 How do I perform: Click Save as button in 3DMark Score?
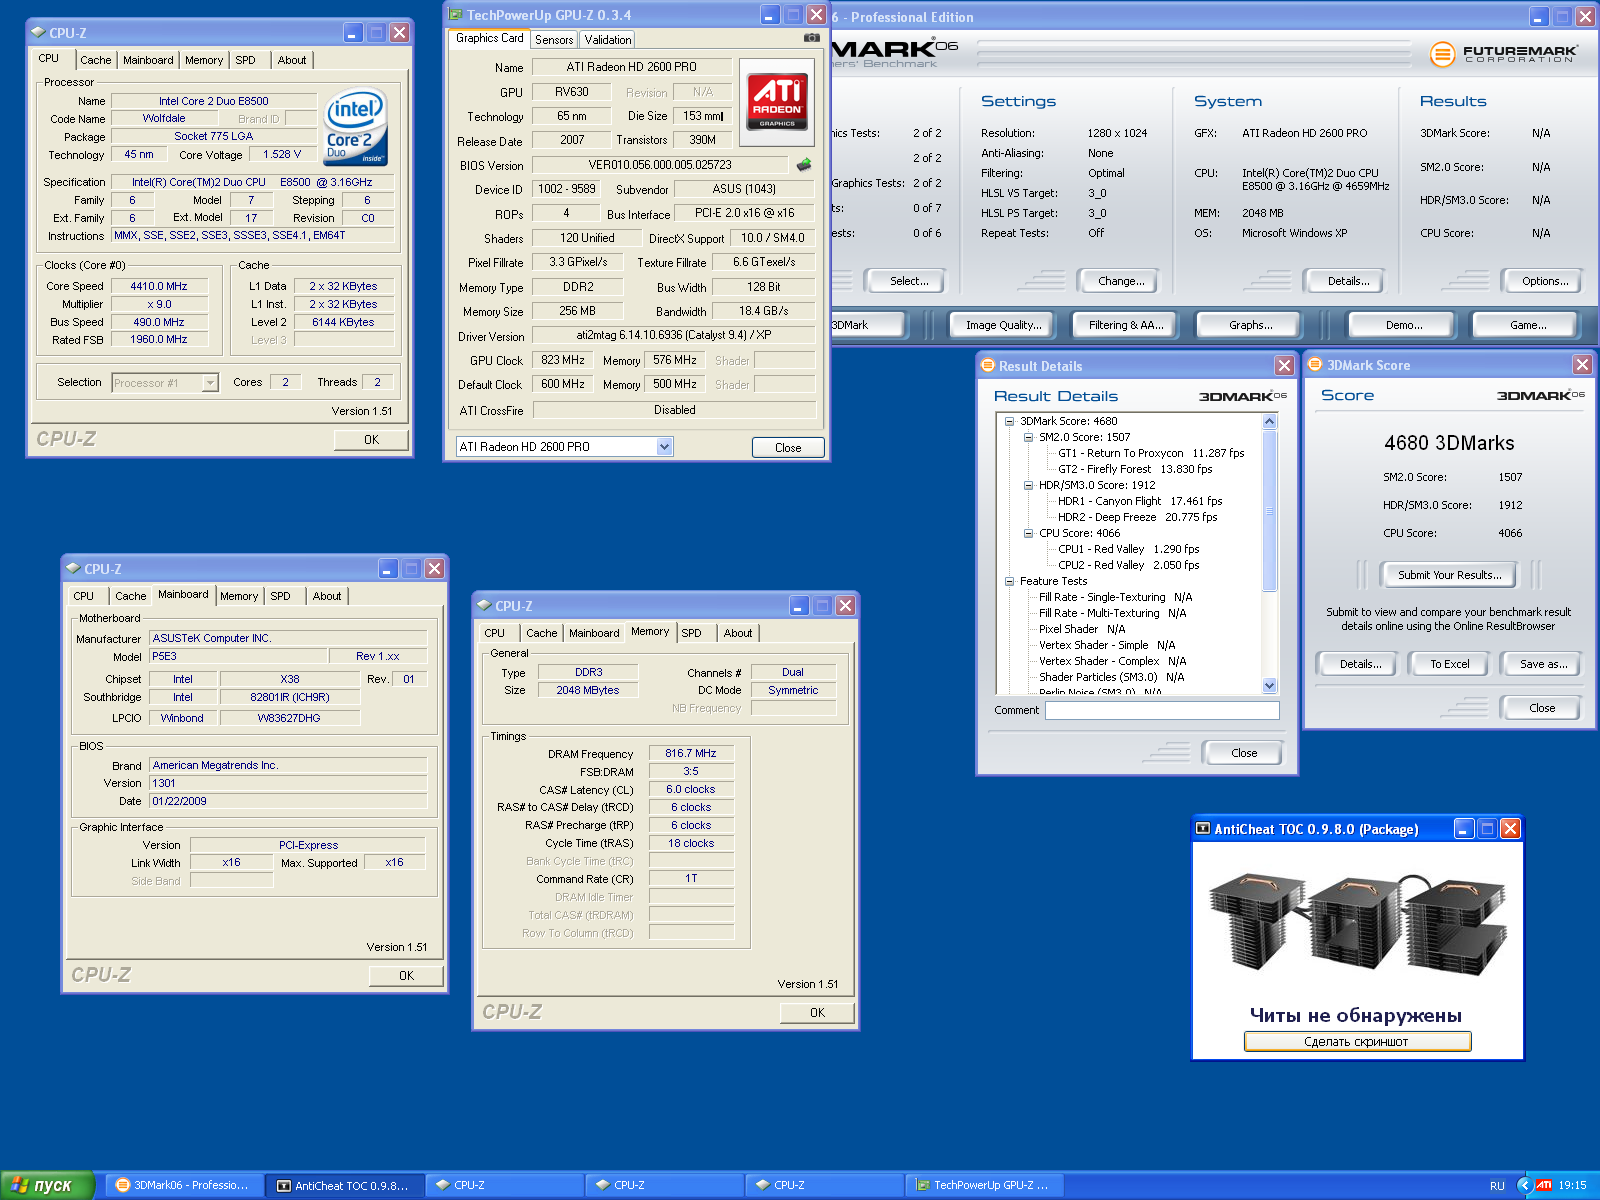1542,664
